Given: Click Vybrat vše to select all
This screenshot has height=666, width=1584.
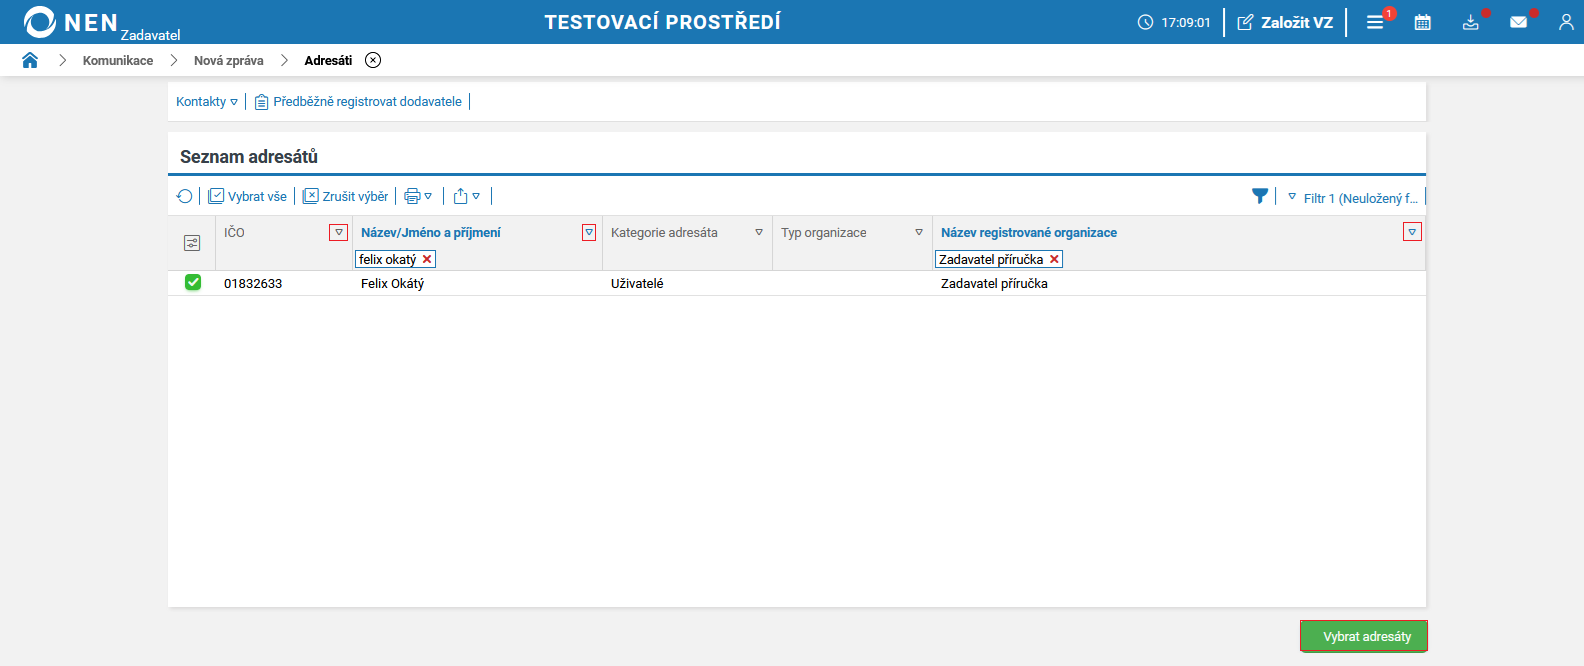Looking at the screenshot, I should [x=247, y=196].
